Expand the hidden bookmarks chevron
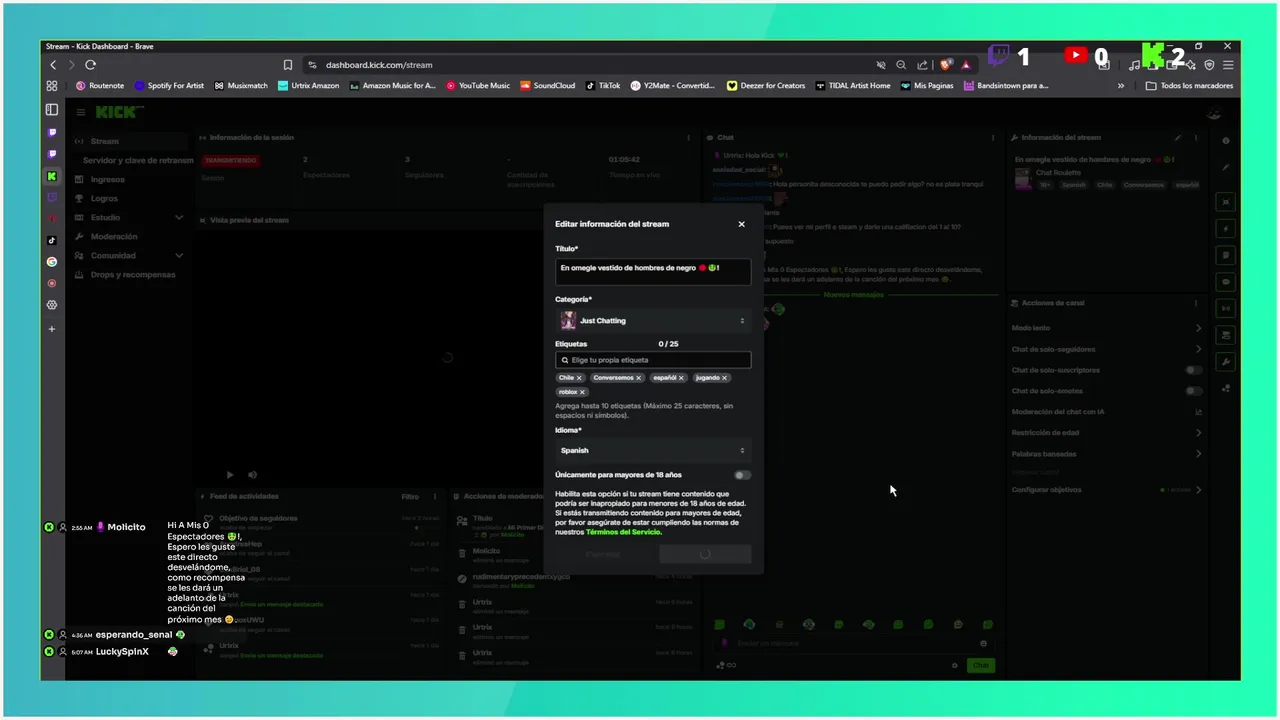This screenshot has width=1280, height=720. 1121,86
